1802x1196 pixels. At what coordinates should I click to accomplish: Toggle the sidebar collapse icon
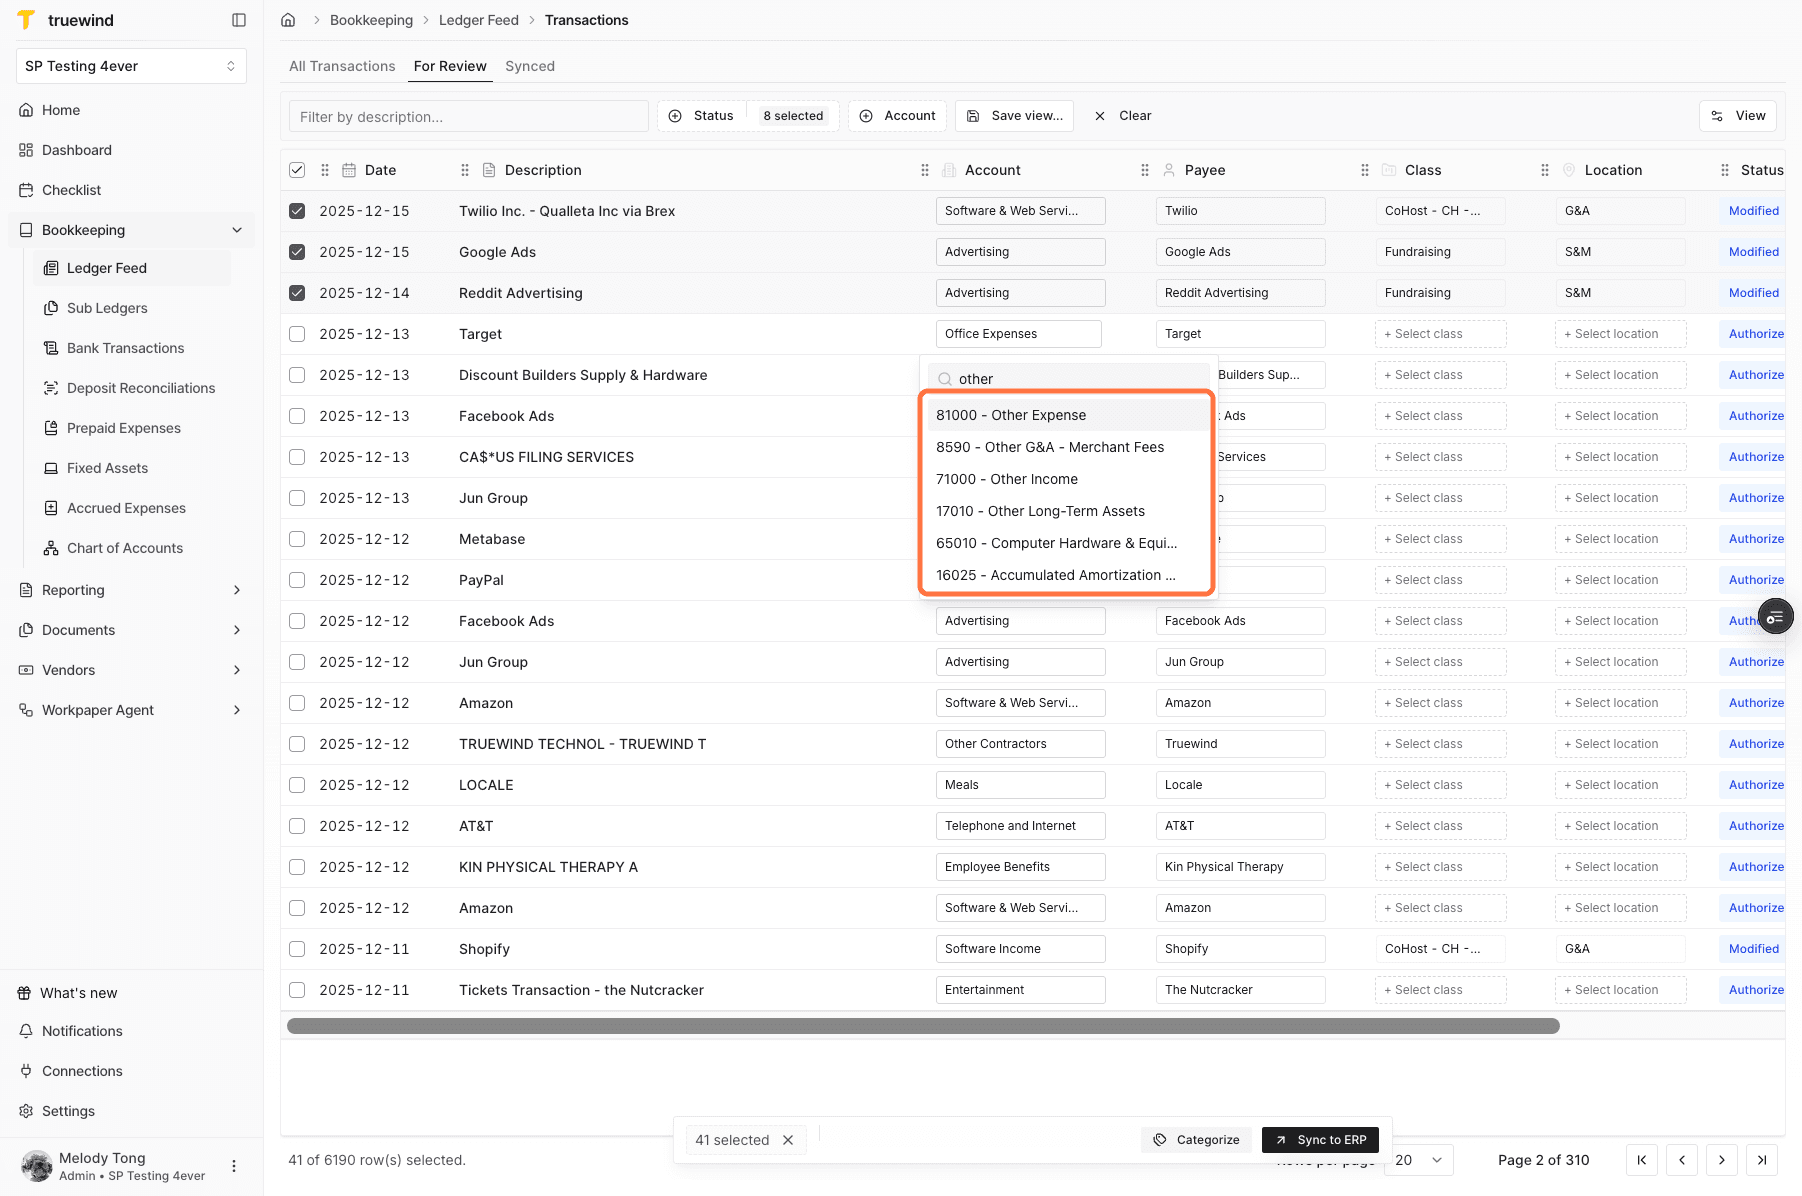[x=239, y=20]
